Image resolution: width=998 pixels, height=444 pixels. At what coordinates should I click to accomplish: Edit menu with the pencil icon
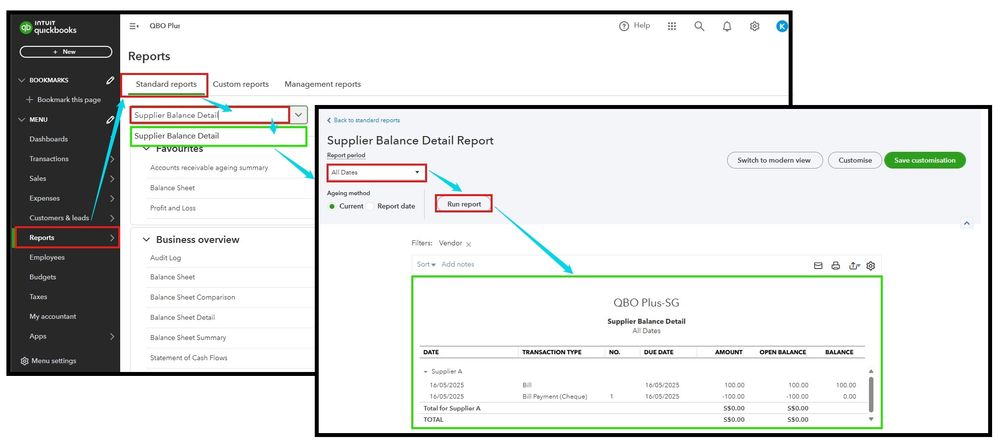110,120
